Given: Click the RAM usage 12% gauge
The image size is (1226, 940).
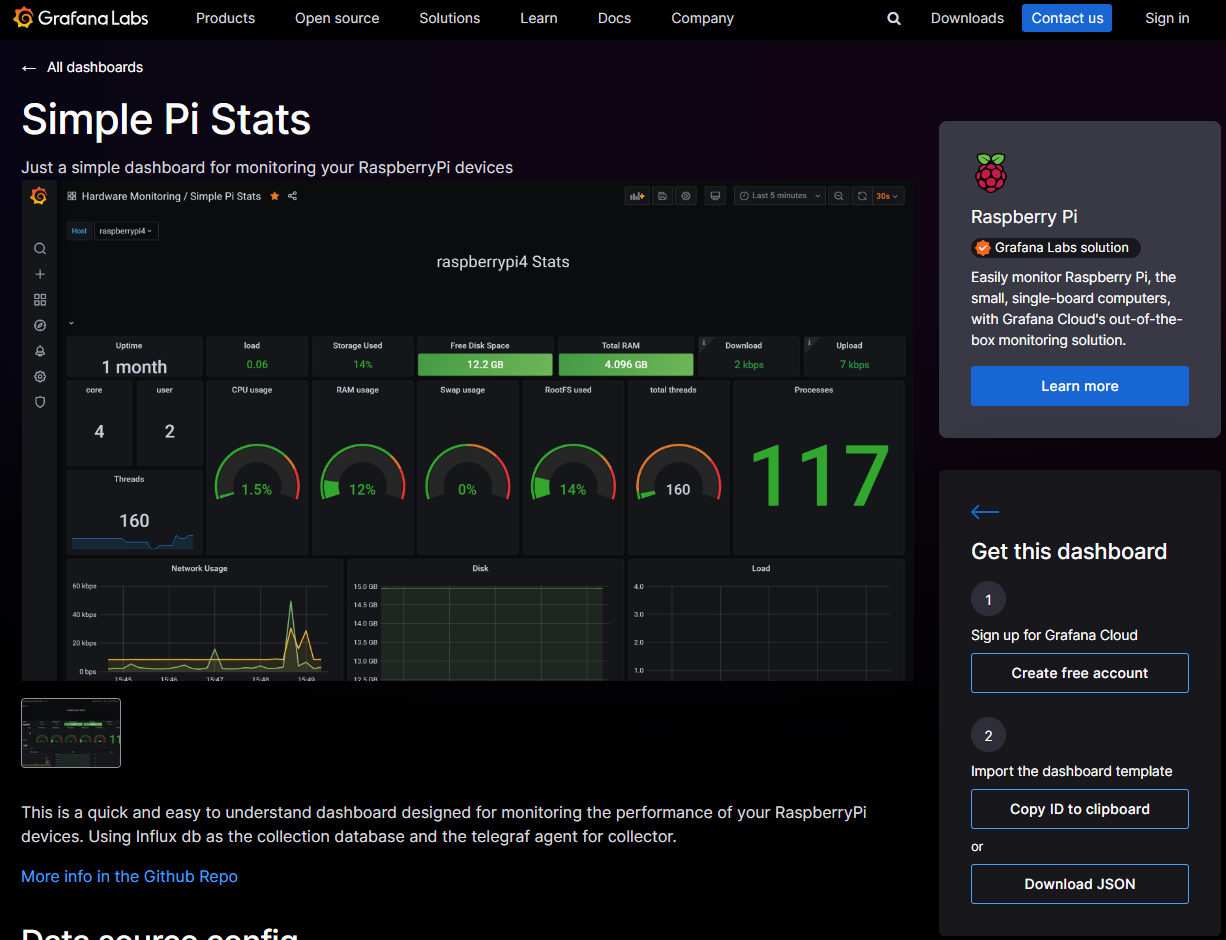Looking at the screenshot, I should click(362, 474).
